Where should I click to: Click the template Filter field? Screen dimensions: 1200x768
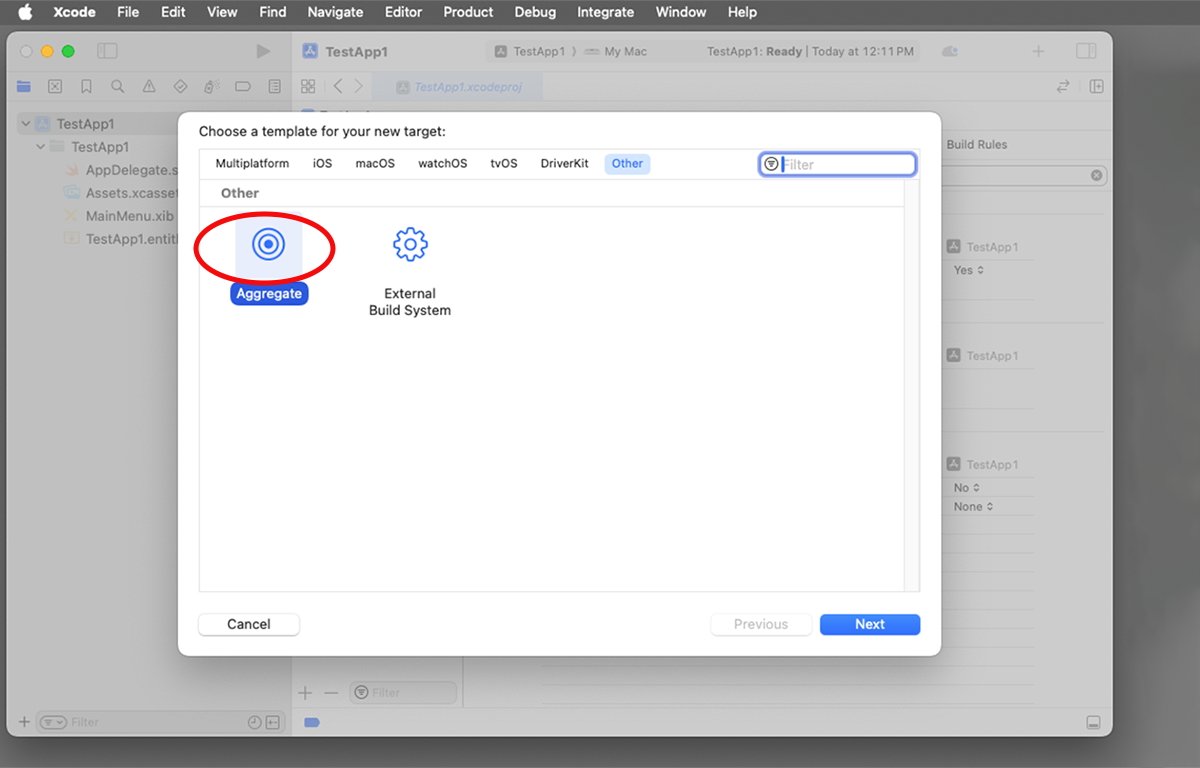(840, 163)
